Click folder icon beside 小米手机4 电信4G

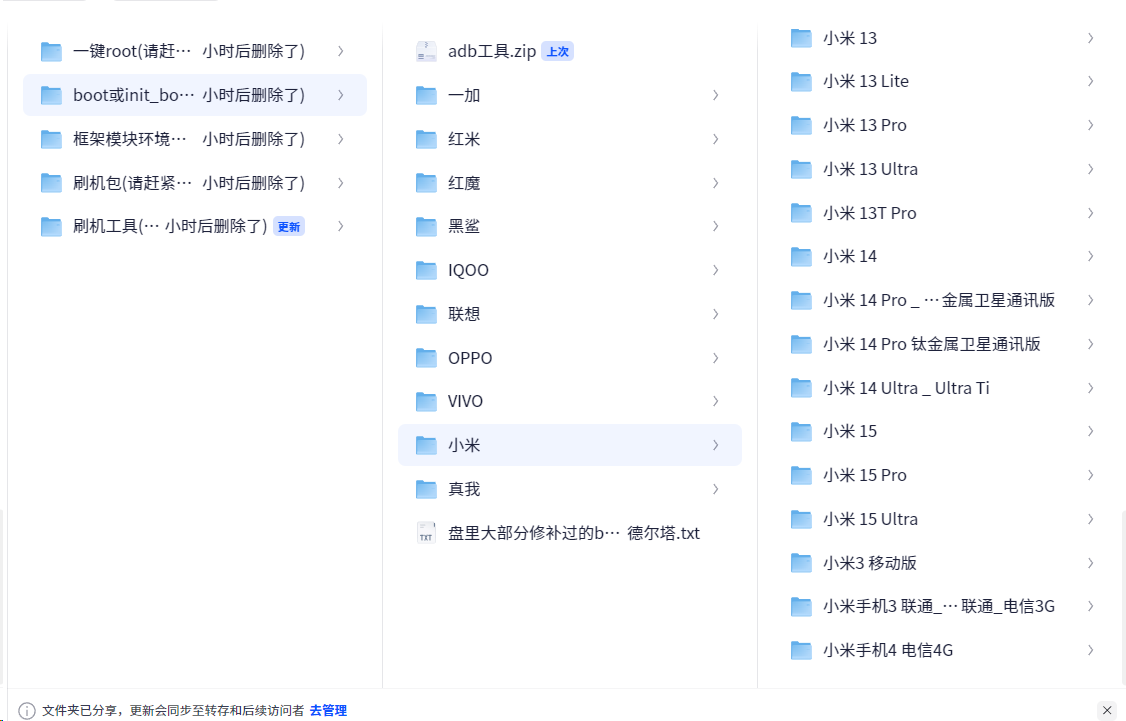click(801, 650)
